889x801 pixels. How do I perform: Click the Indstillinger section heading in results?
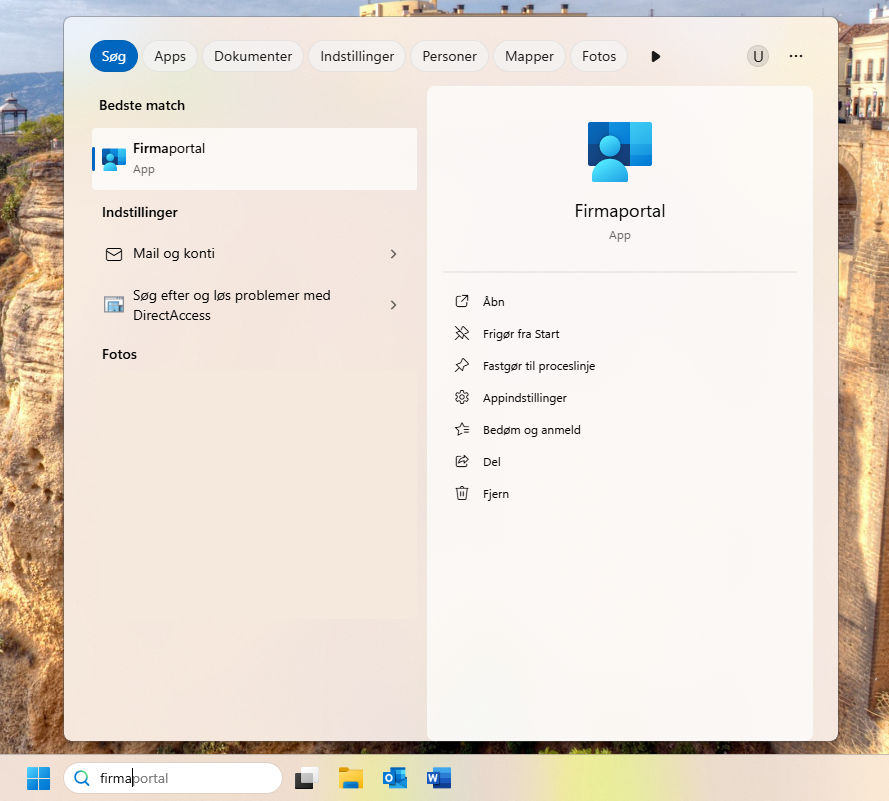point(139,213)
